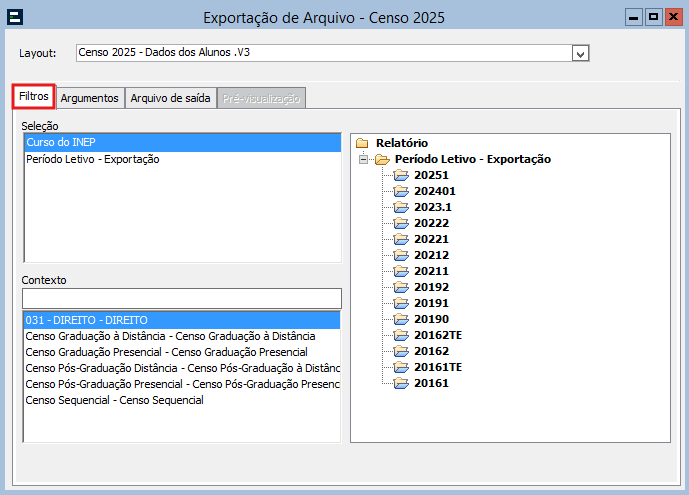Choose Período Letivo - Exportação in Seleção list

click(x=183, y=159)
